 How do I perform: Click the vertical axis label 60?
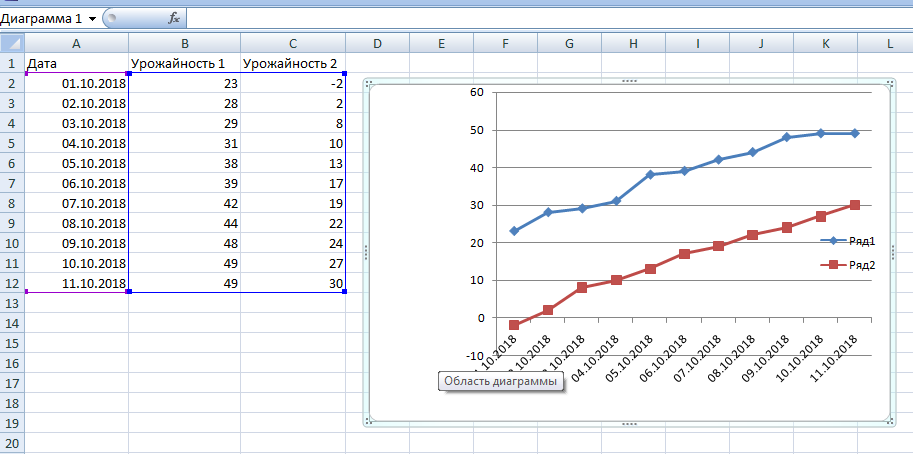tap(476, 92)
